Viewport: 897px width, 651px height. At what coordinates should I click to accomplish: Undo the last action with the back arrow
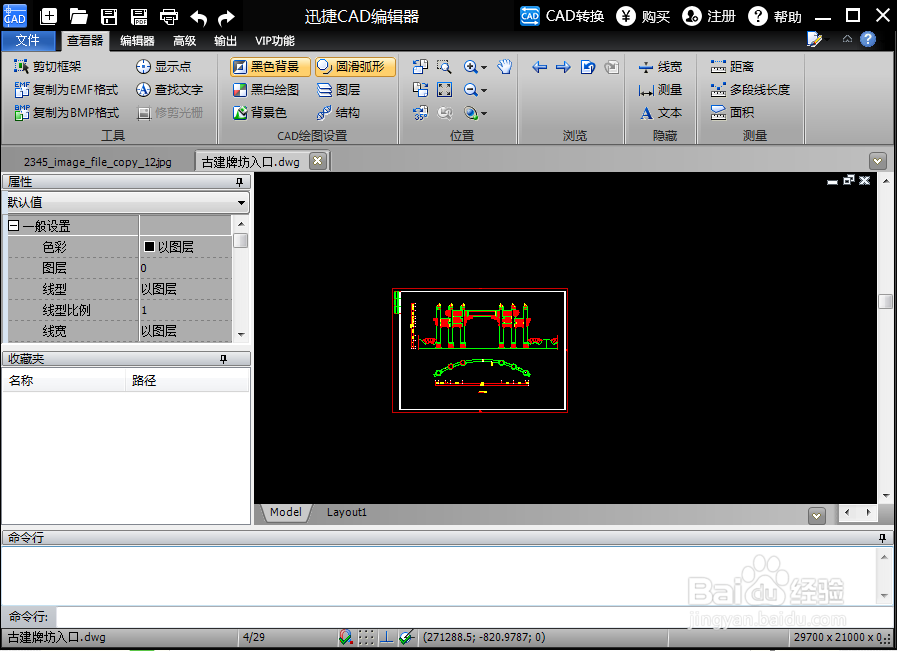click(199, 18)
